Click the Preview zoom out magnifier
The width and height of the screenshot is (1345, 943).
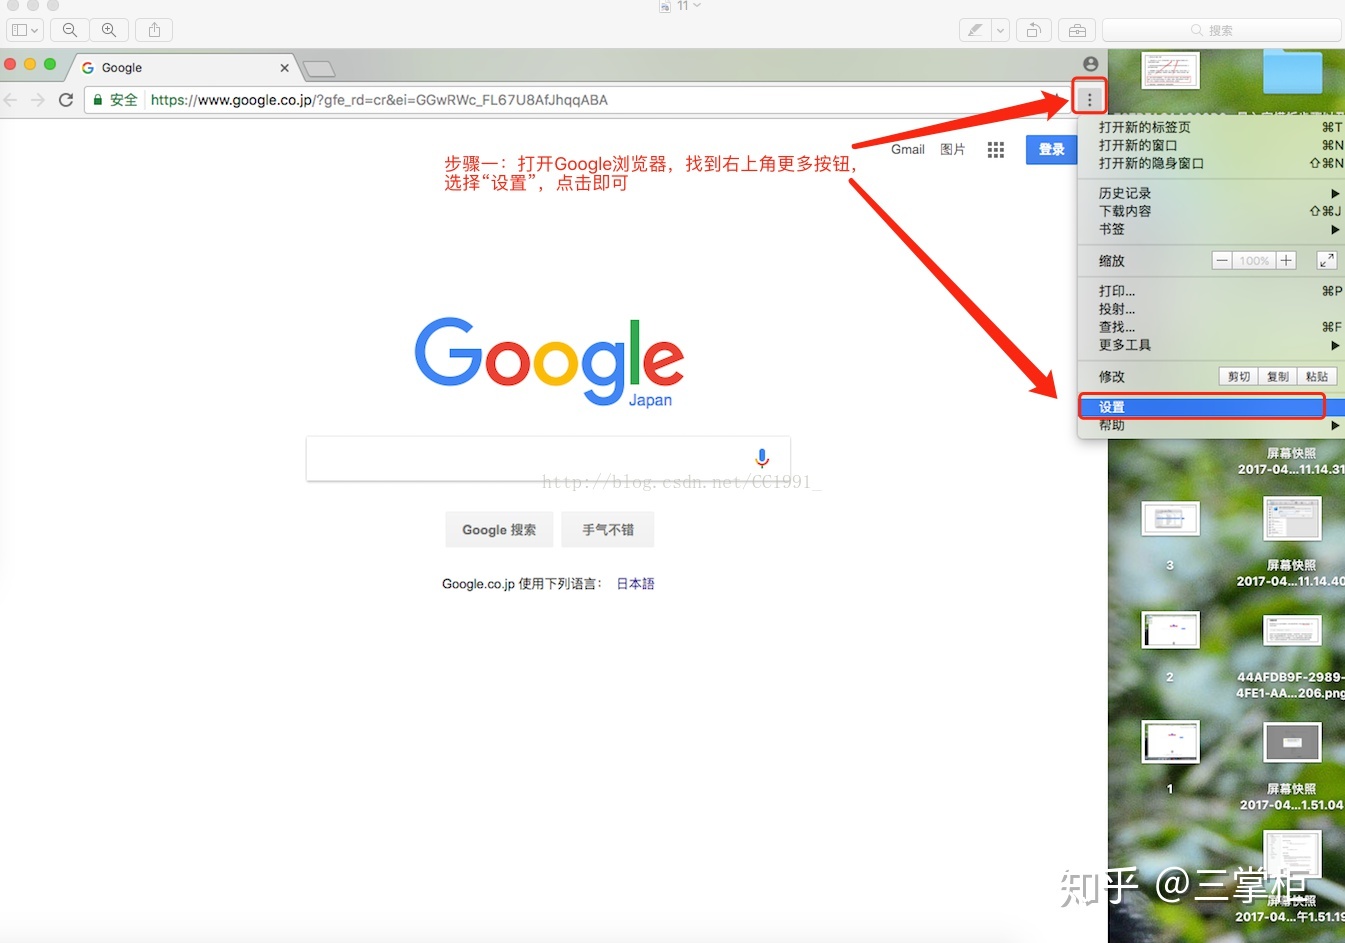(x=70, y=30)
